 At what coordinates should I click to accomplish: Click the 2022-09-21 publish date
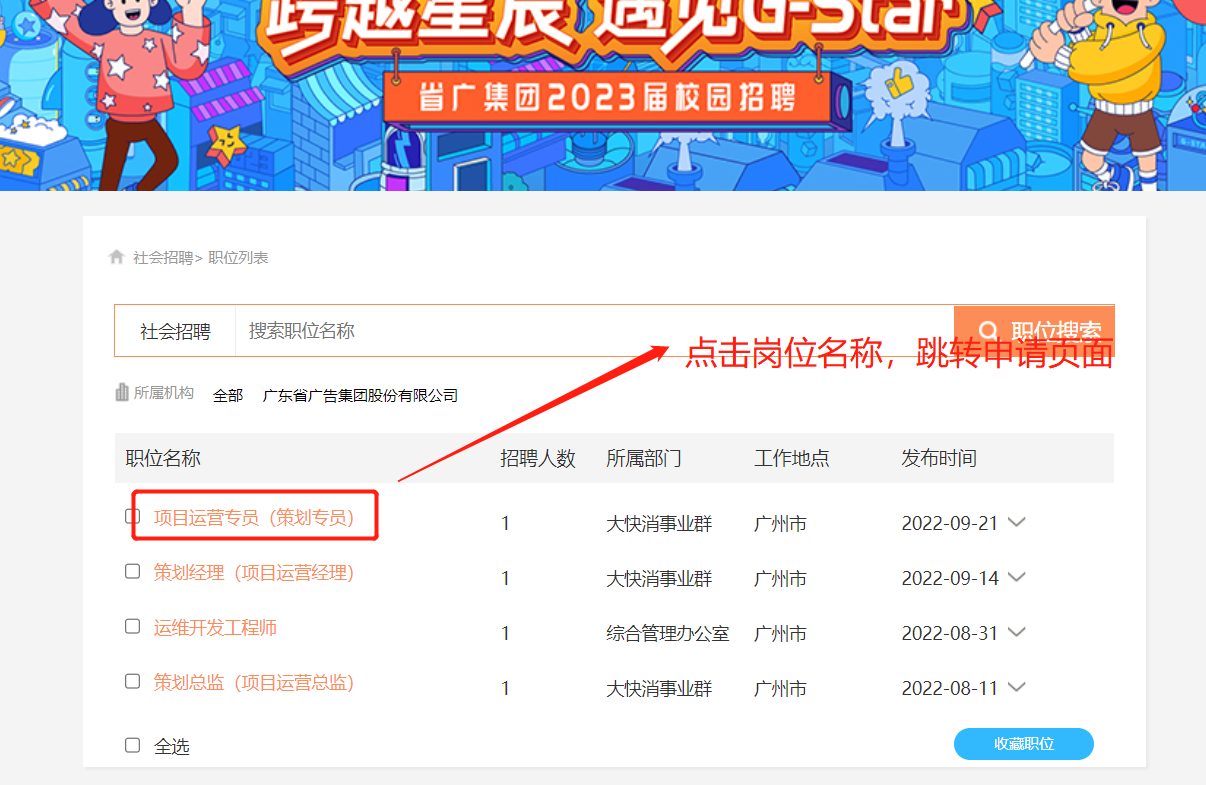pos(950,523)
